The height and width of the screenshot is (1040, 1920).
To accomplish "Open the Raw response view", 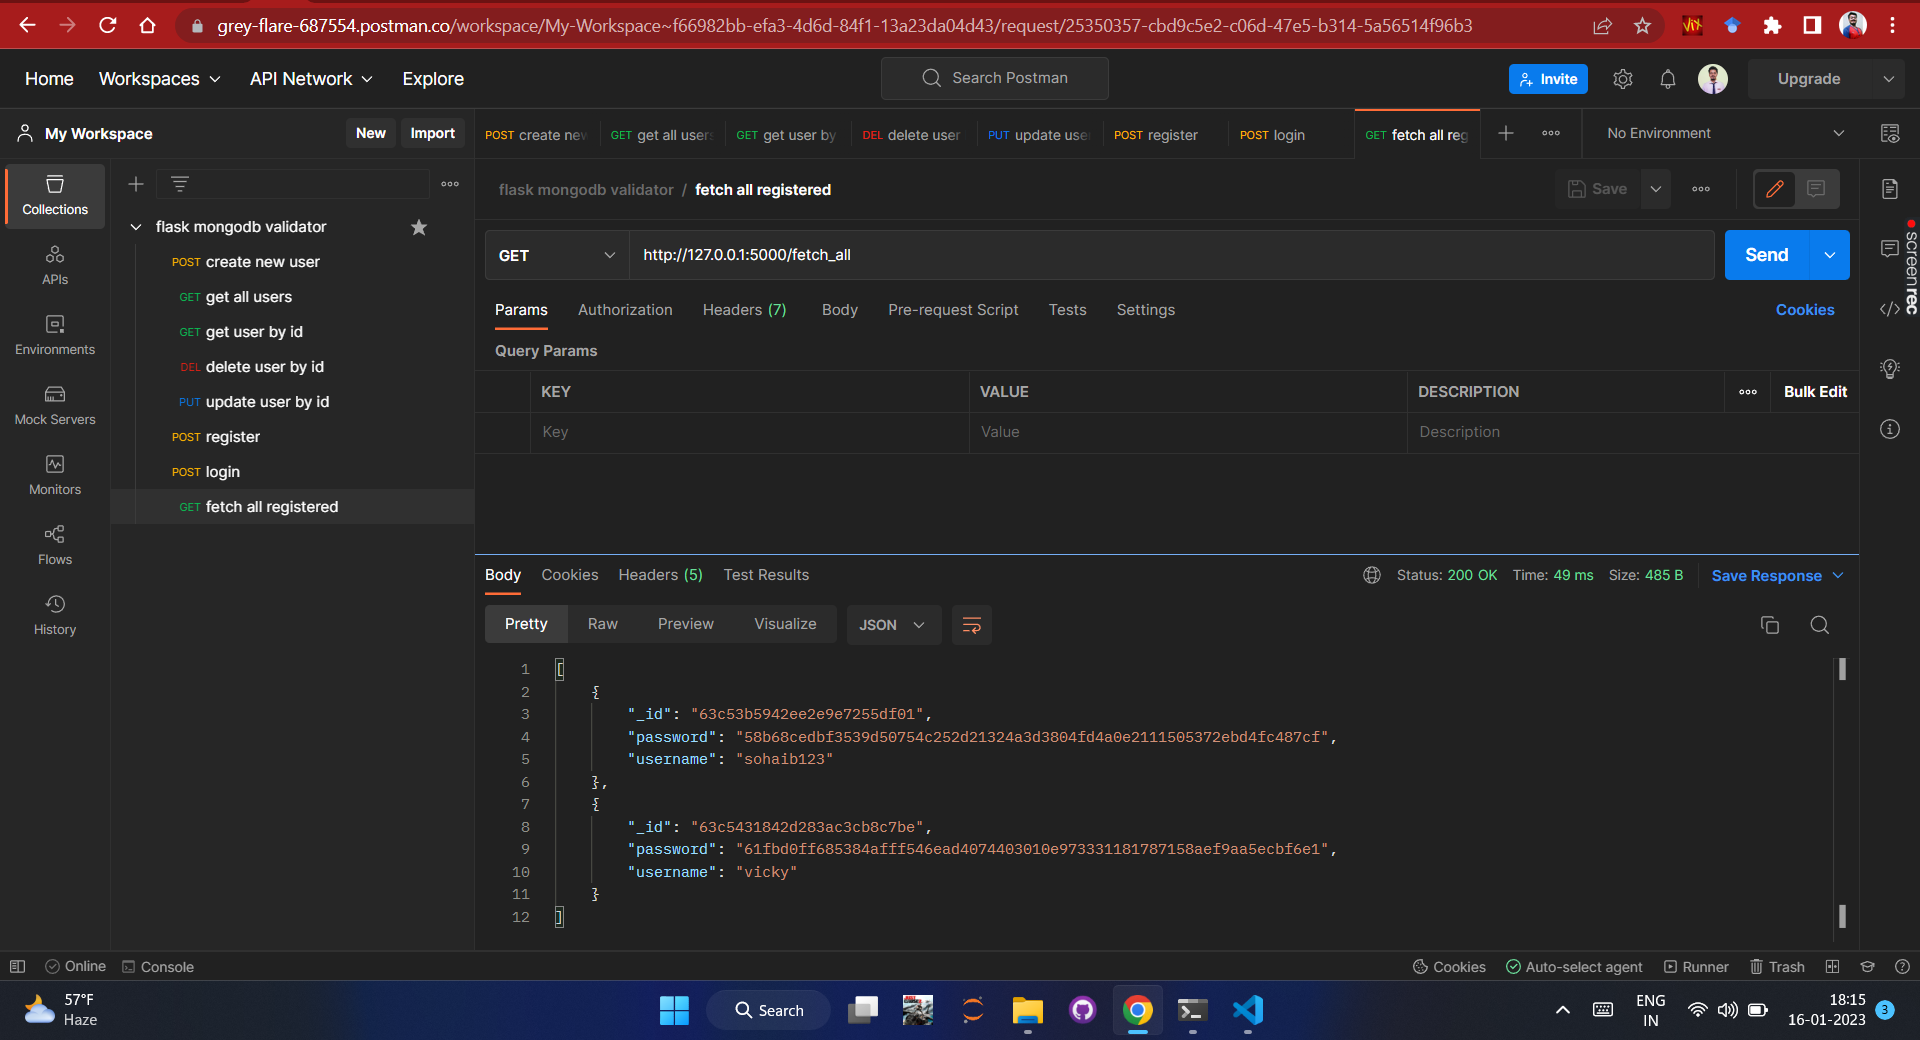I will (x=601, y=623).
